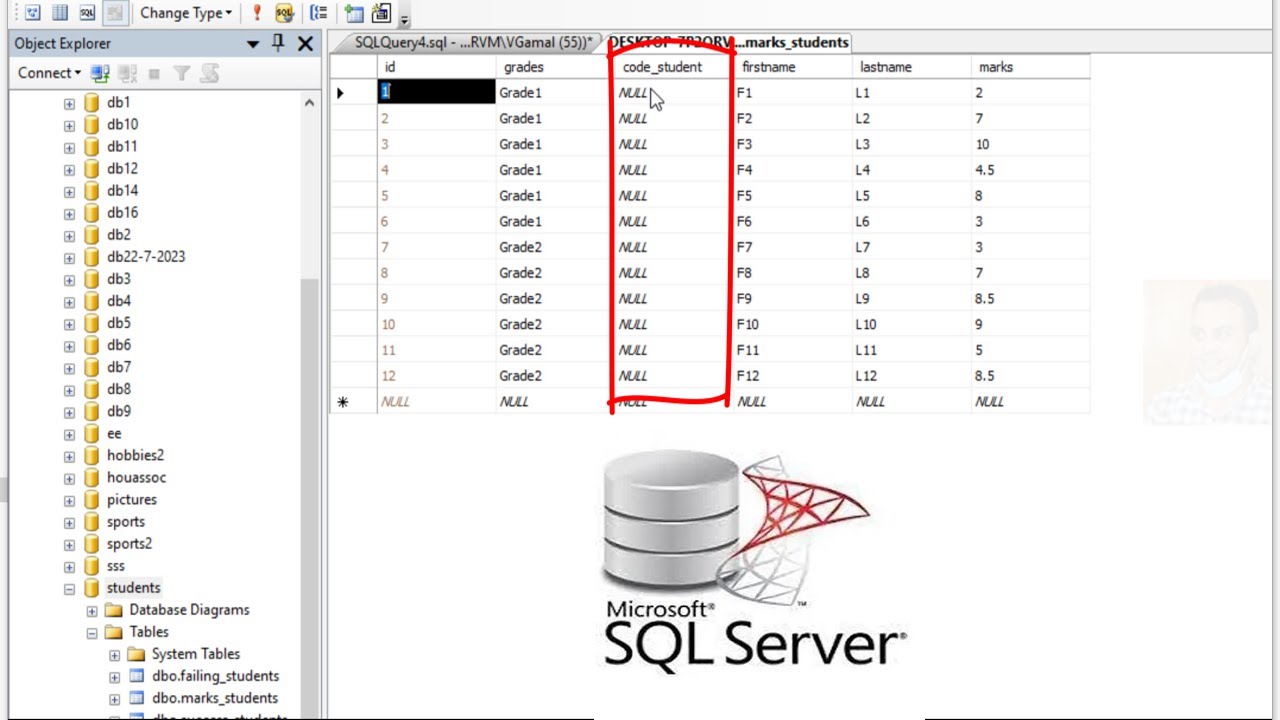1280x720 pixels.
Task: Click the lastname cell 'L12'
Action: [911, 376]
